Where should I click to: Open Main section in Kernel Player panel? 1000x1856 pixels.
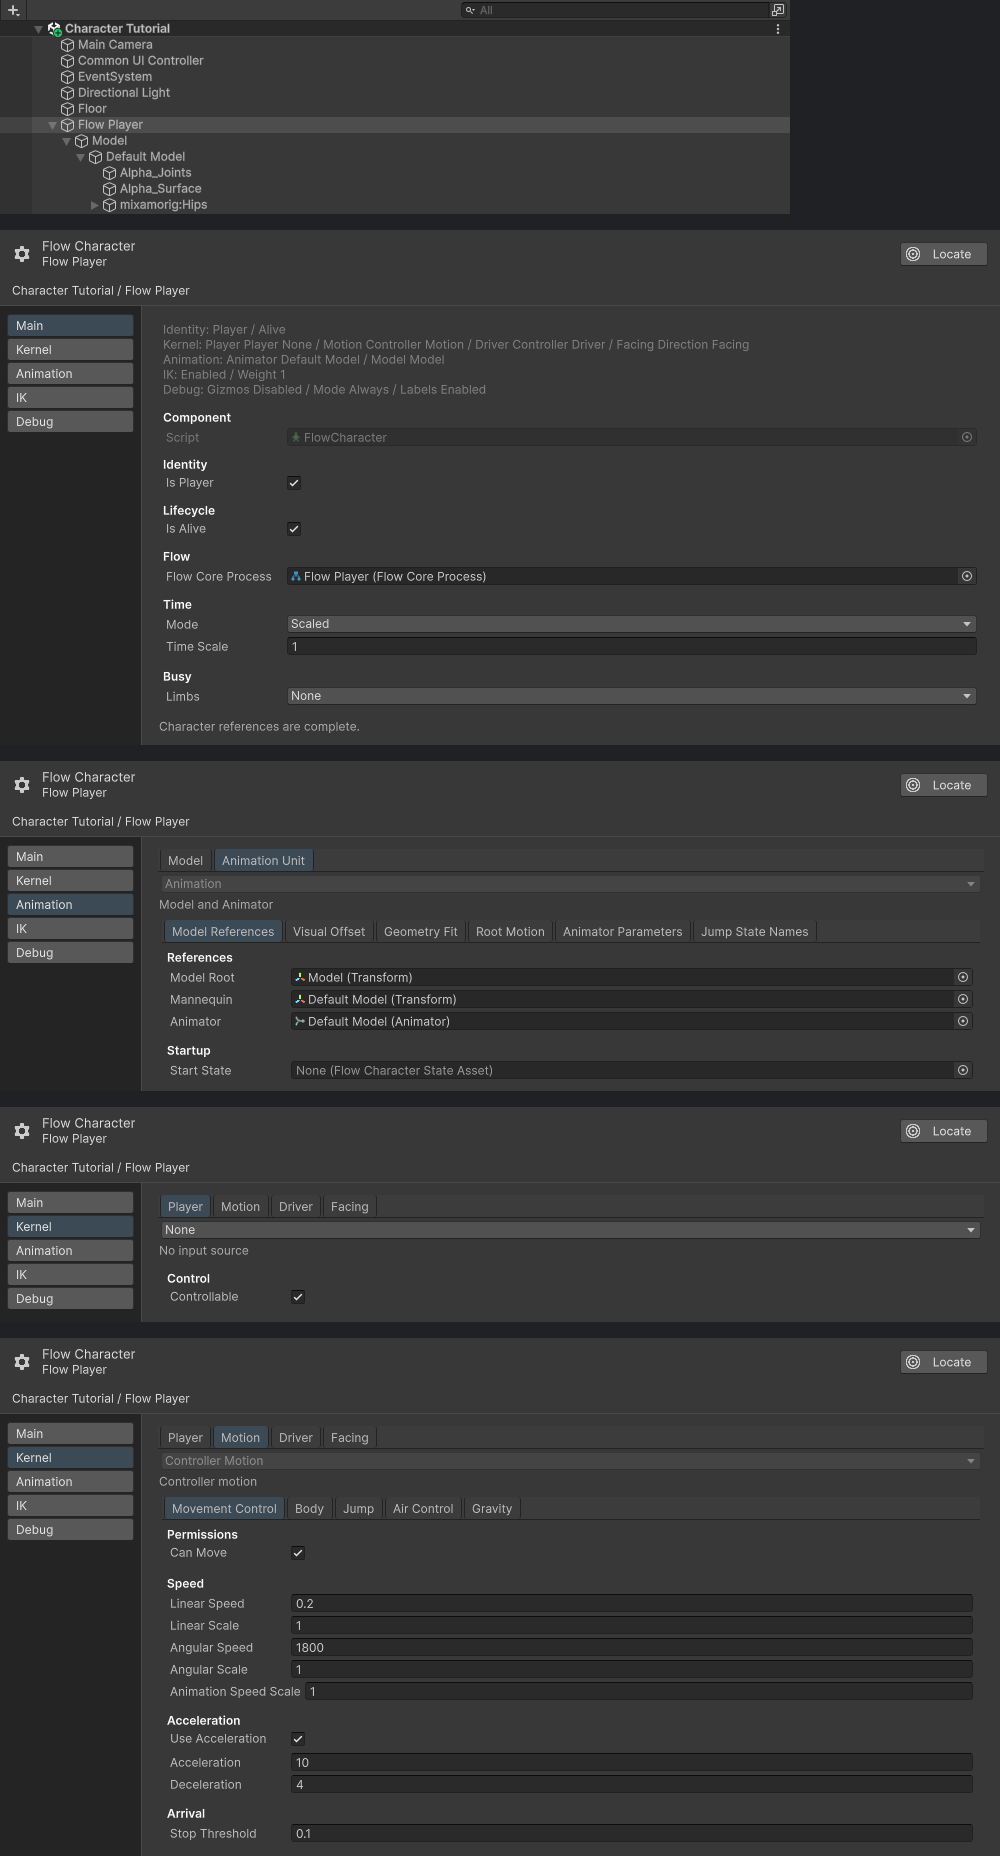pos(70,1203)
